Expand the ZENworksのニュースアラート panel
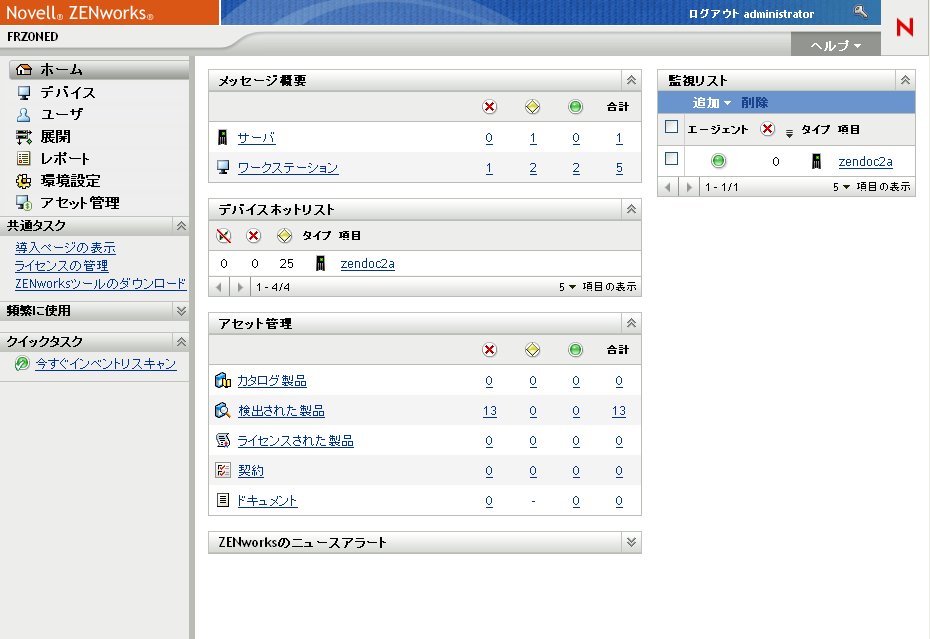 pyautogui.click(x=632, y=542)
